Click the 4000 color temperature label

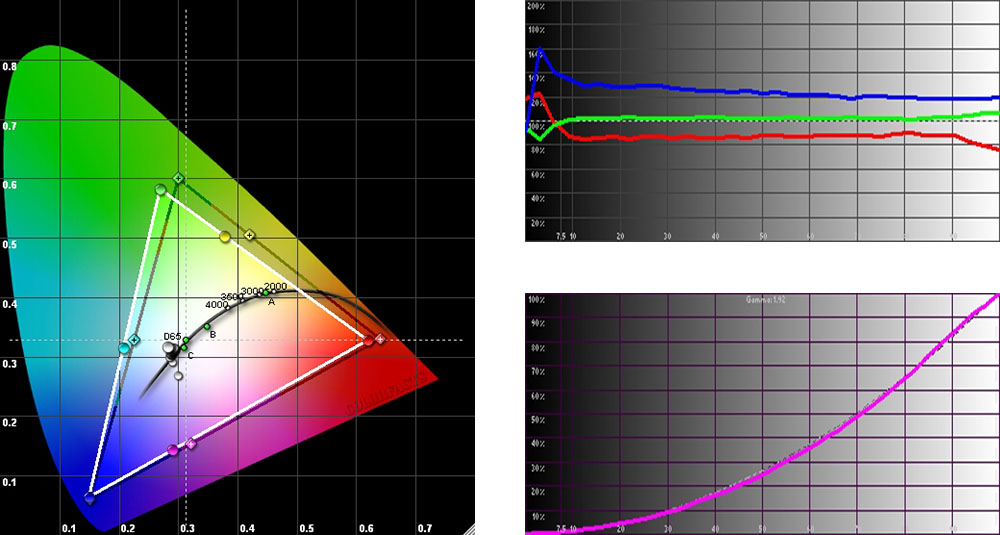[x=216, y=304]
